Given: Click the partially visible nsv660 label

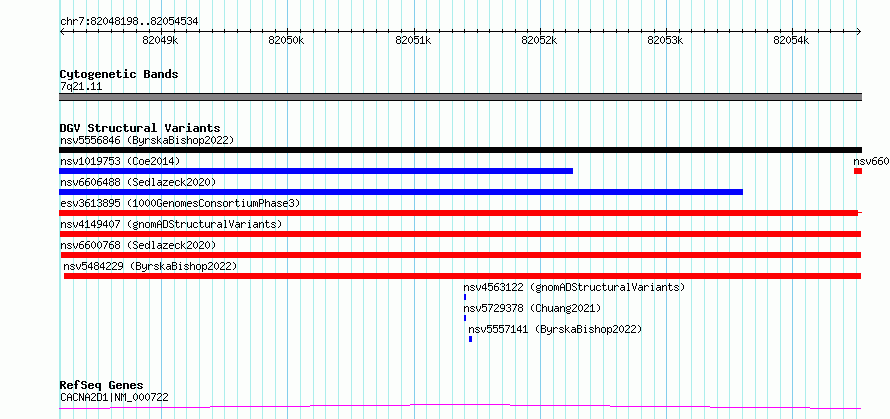Looking at the screenshot, I should tap(871, 161).
